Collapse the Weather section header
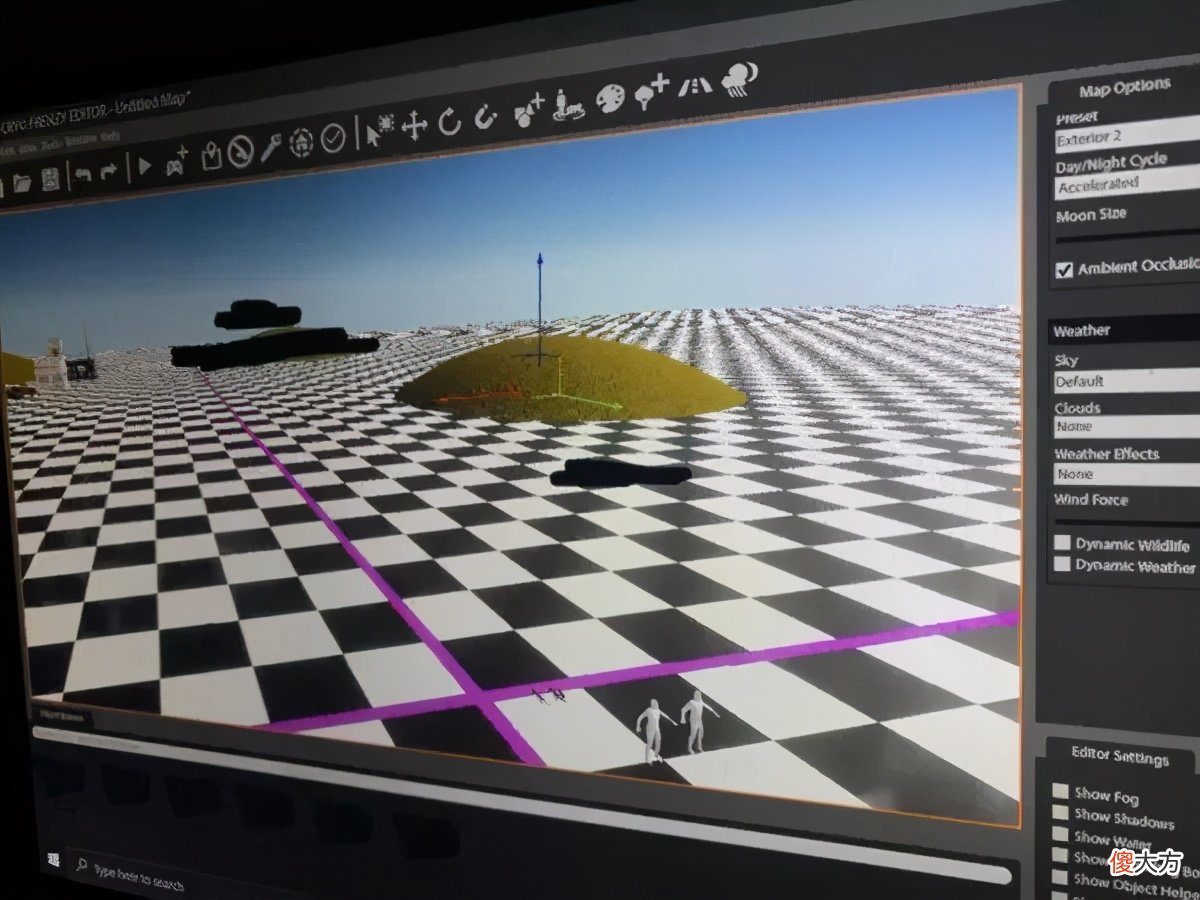Viewport: 1200px width, 900px height. [1123, 329]
